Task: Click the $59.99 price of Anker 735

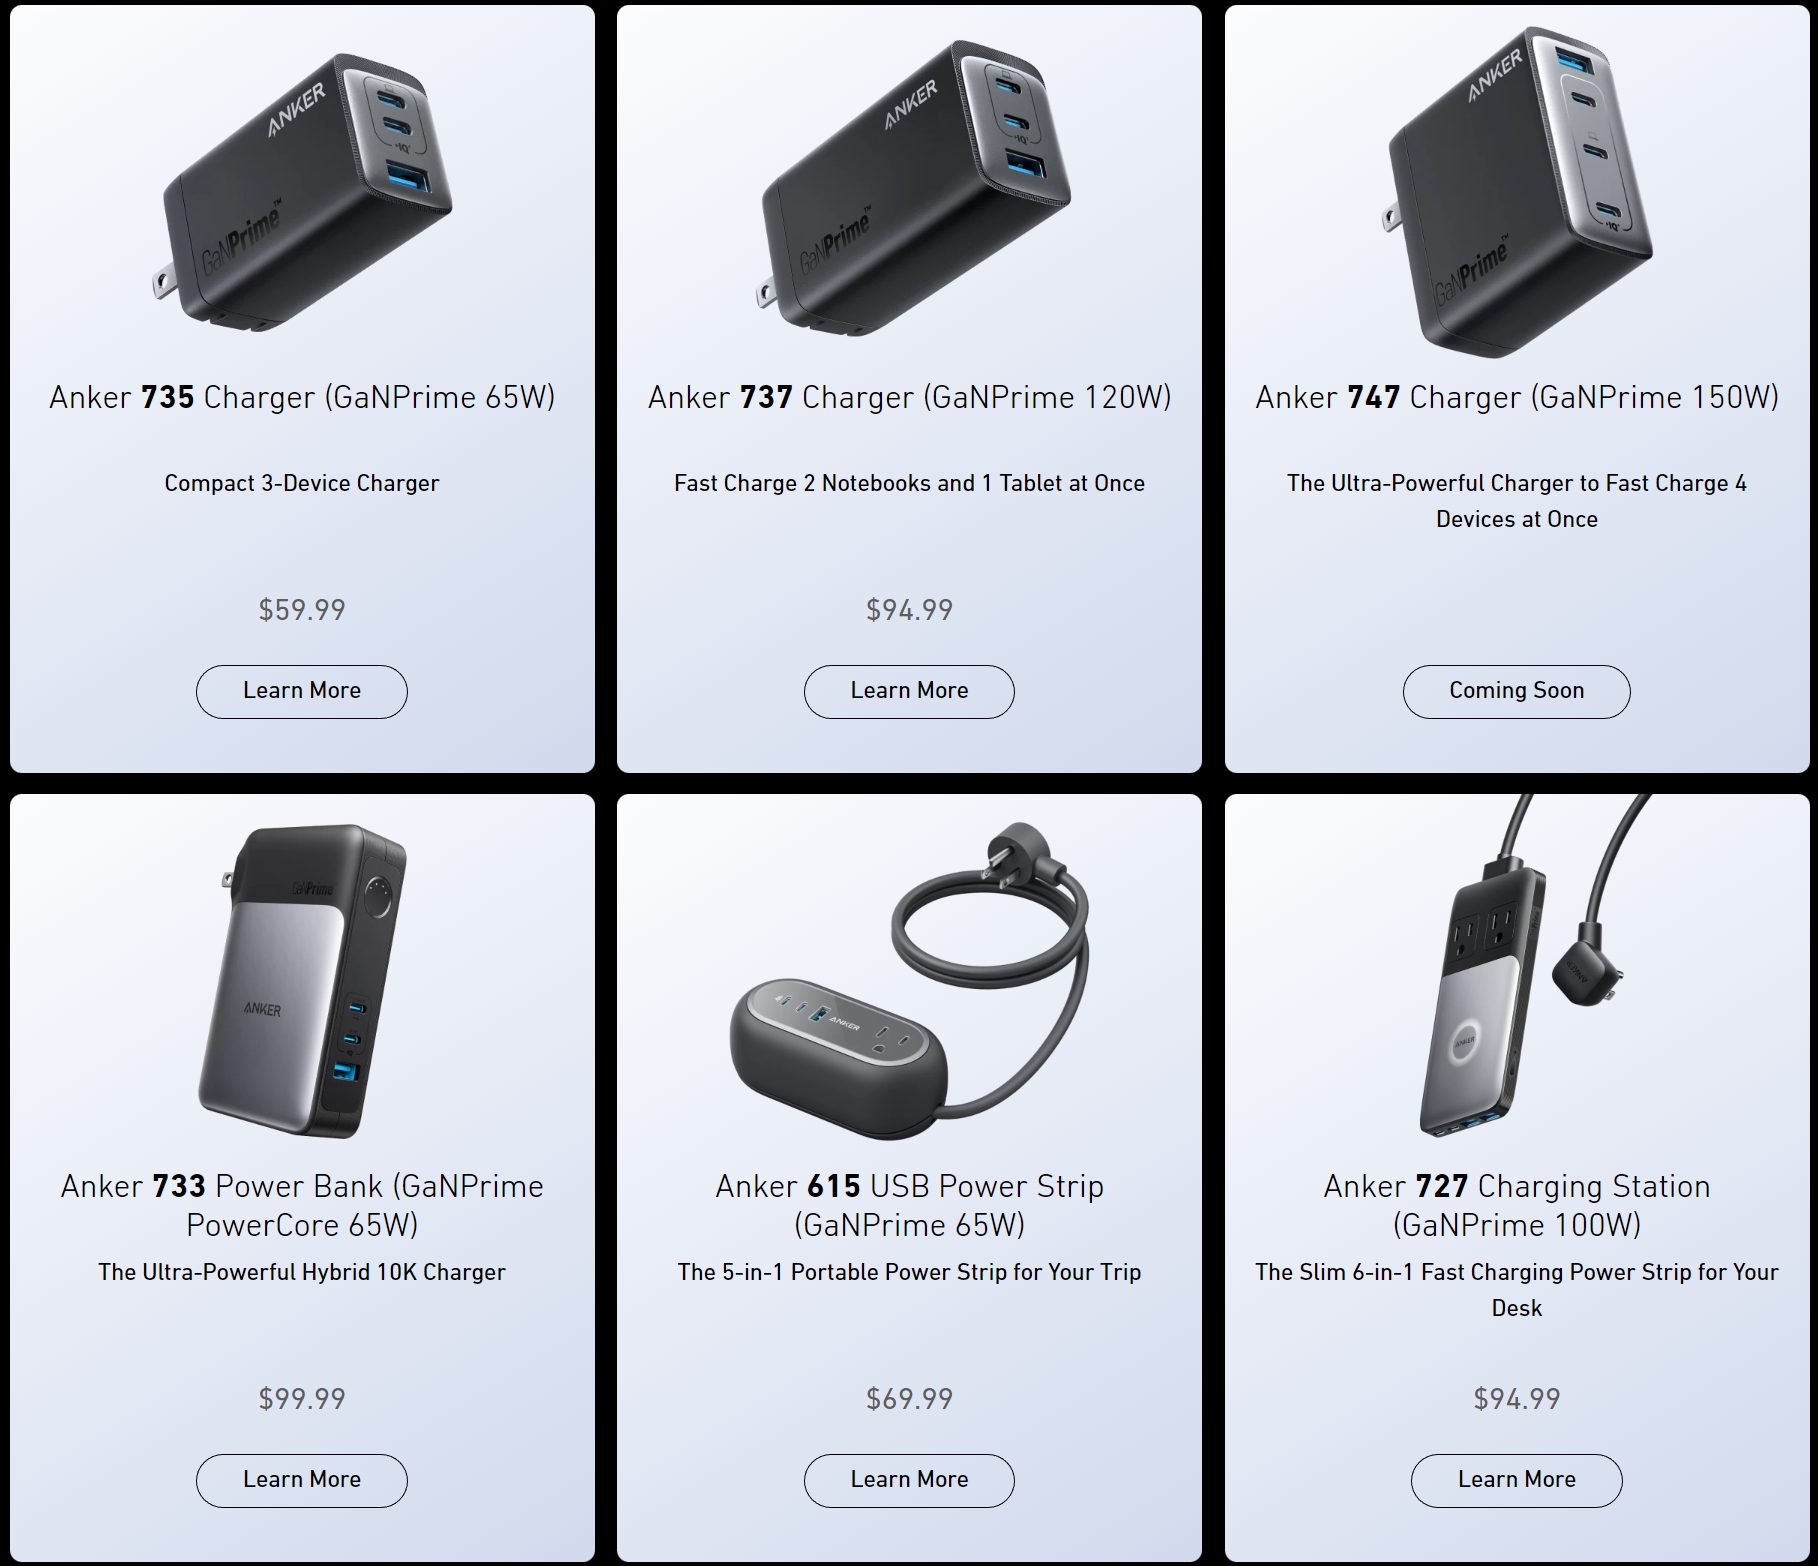Action: click(302, 610)
